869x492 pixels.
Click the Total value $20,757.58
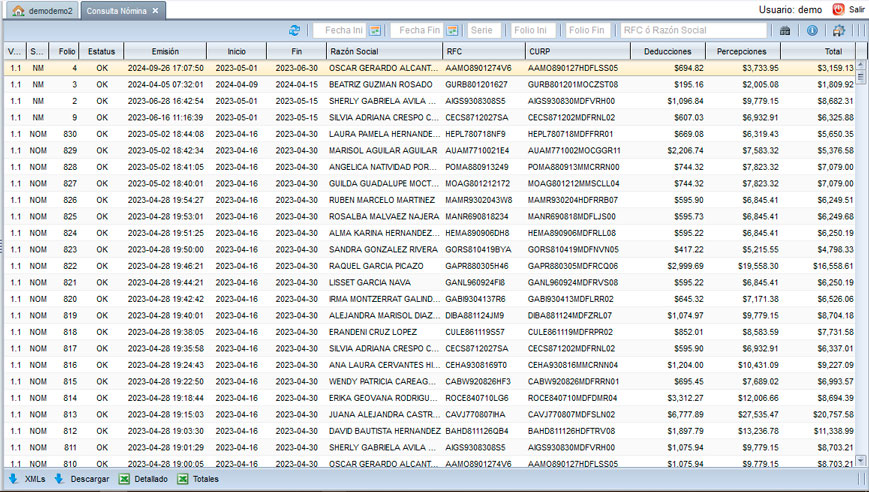pos(833,414)
